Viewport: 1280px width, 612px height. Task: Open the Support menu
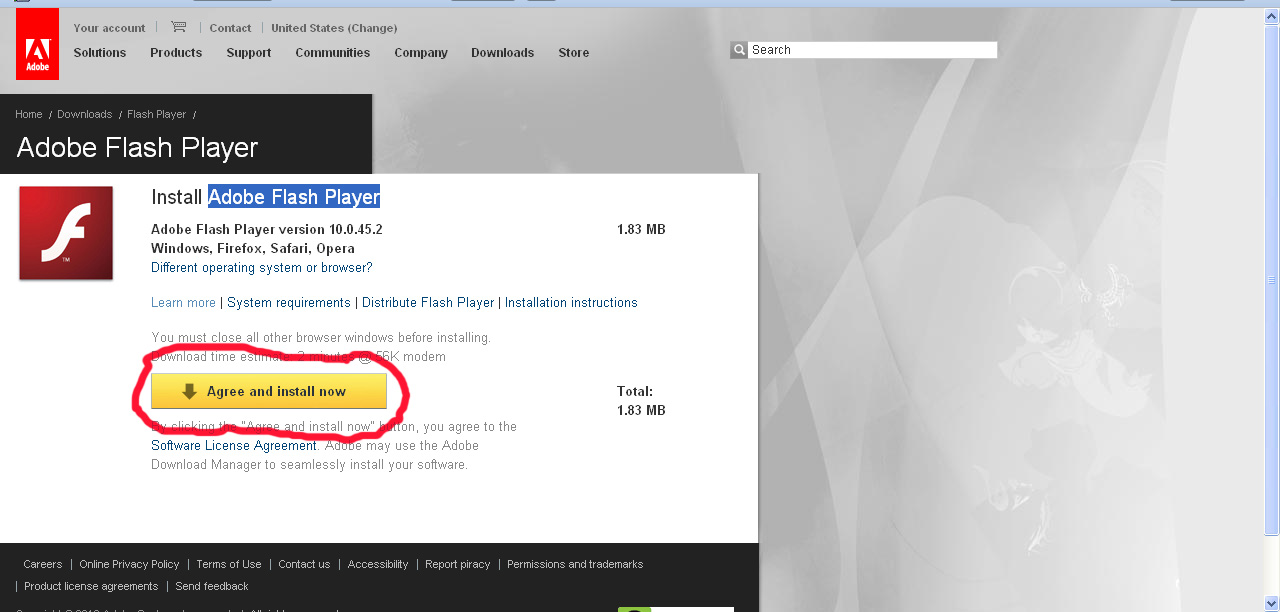(248, 53)
